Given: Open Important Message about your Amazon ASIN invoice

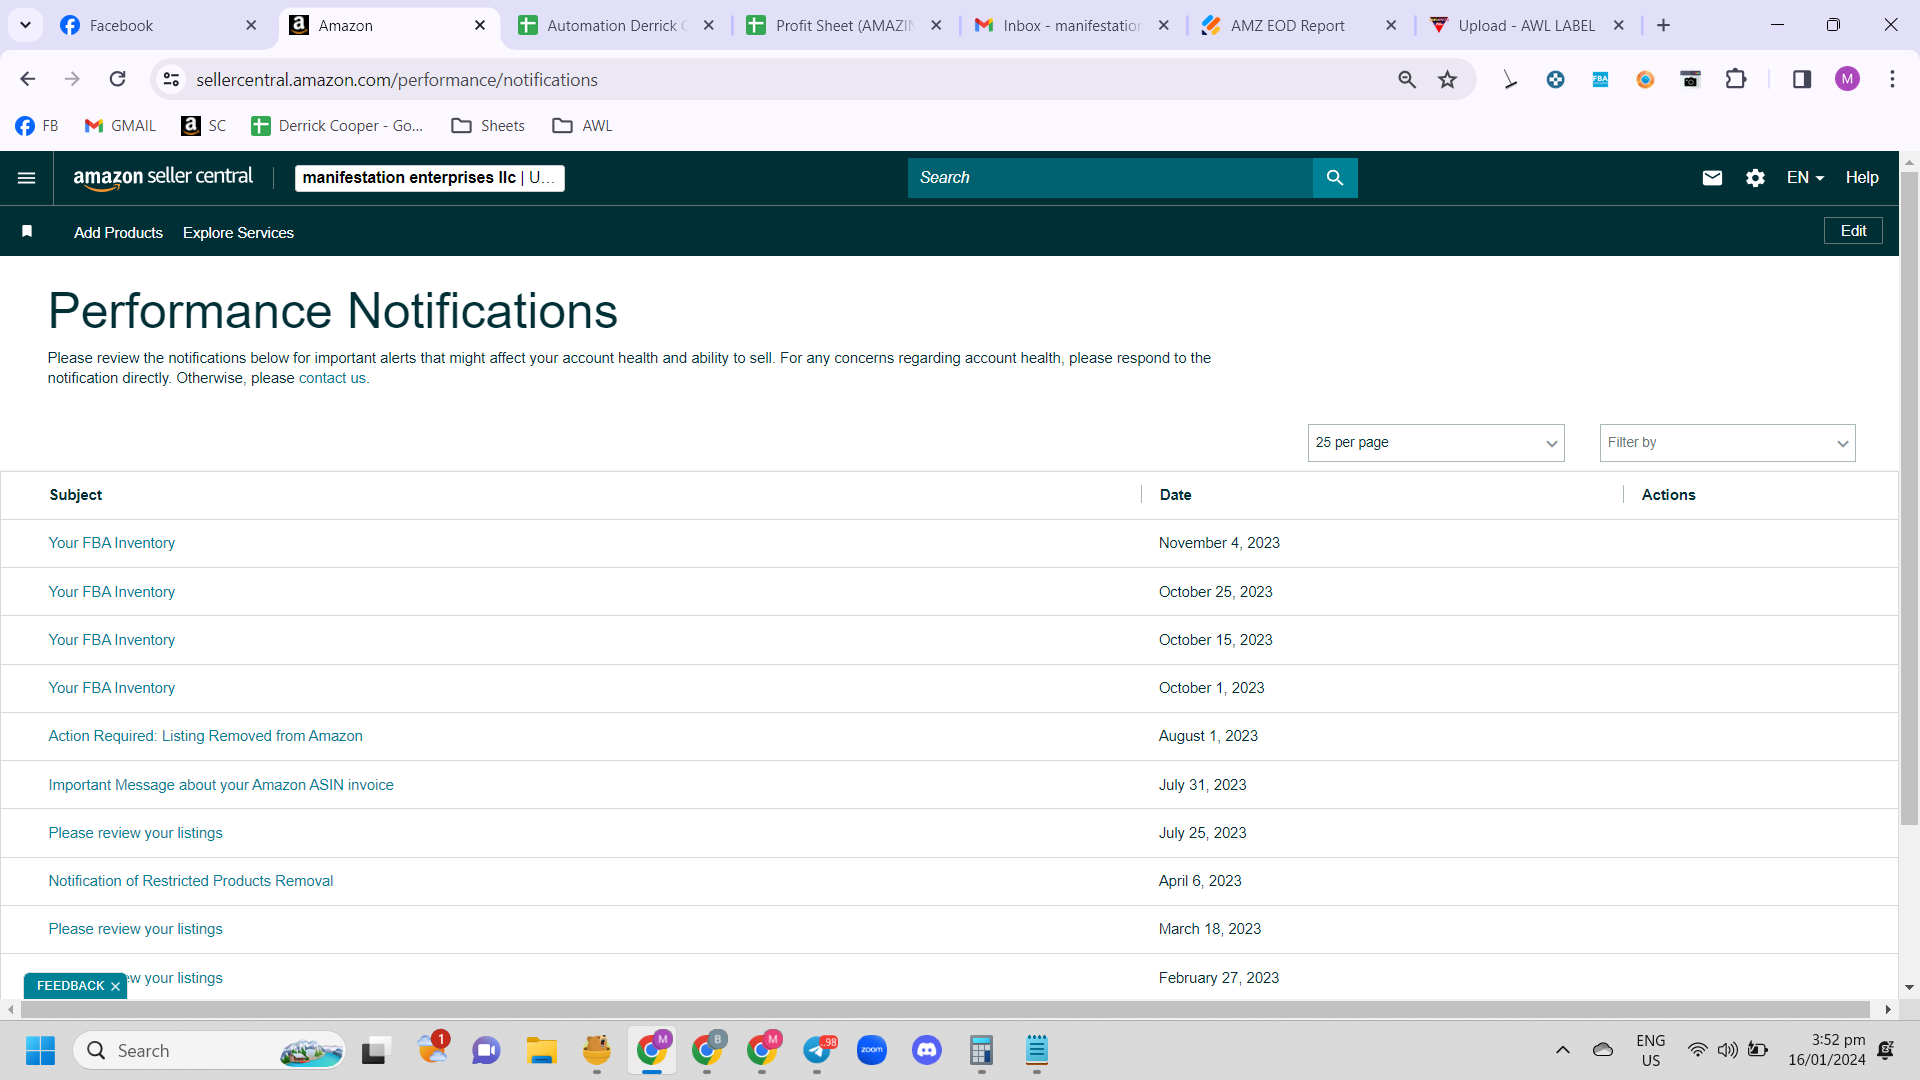Looking at the screenshot, I should pos(221,785).
